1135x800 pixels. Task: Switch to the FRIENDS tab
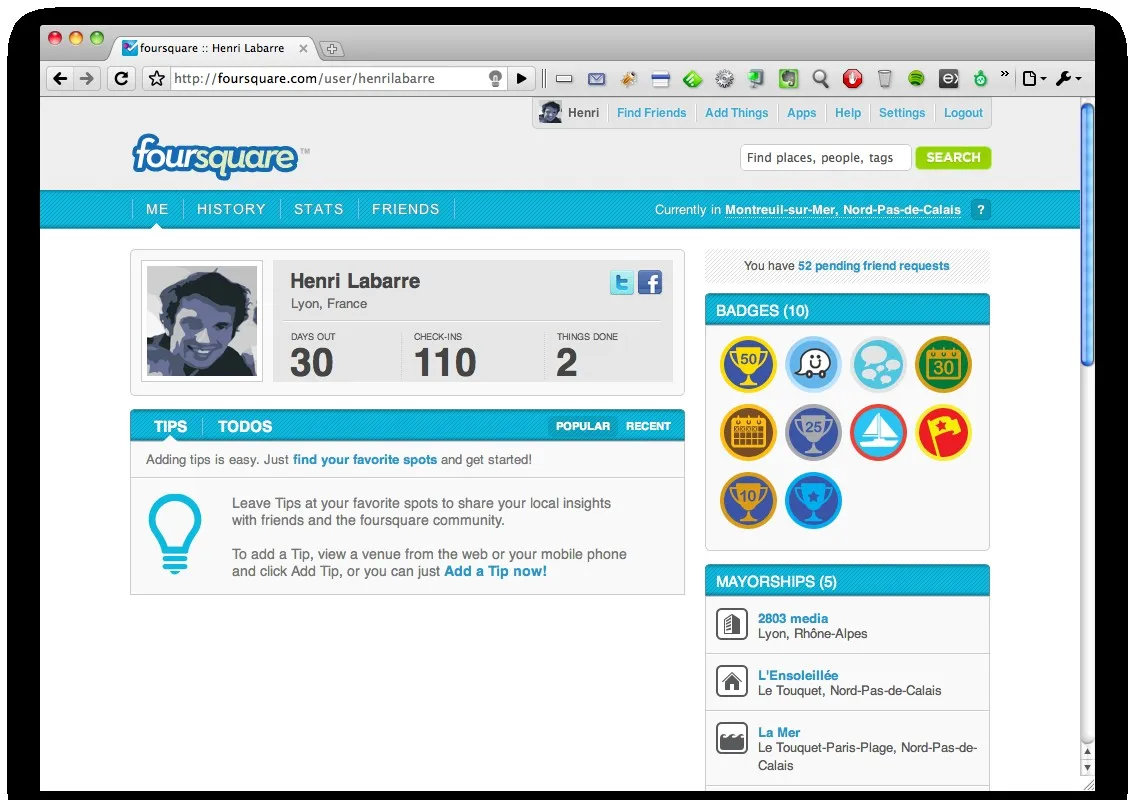(405, 209)
